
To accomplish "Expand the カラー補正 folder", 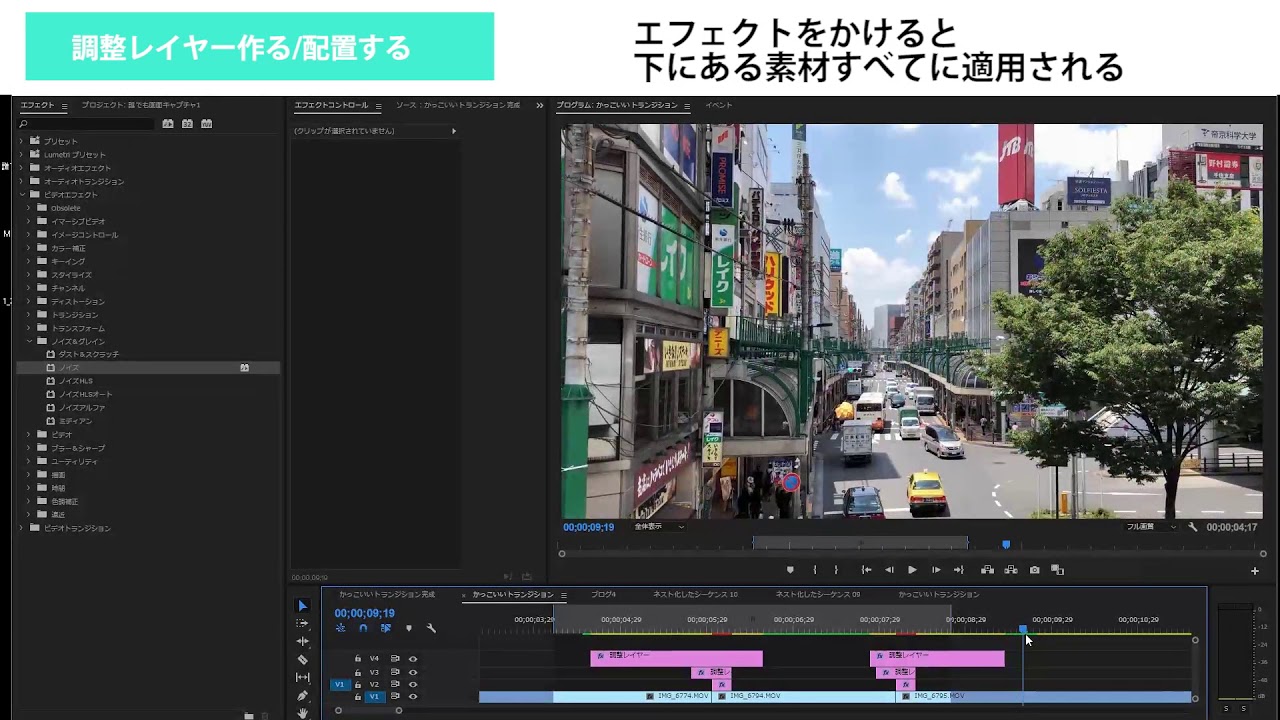I will point(29,248).
